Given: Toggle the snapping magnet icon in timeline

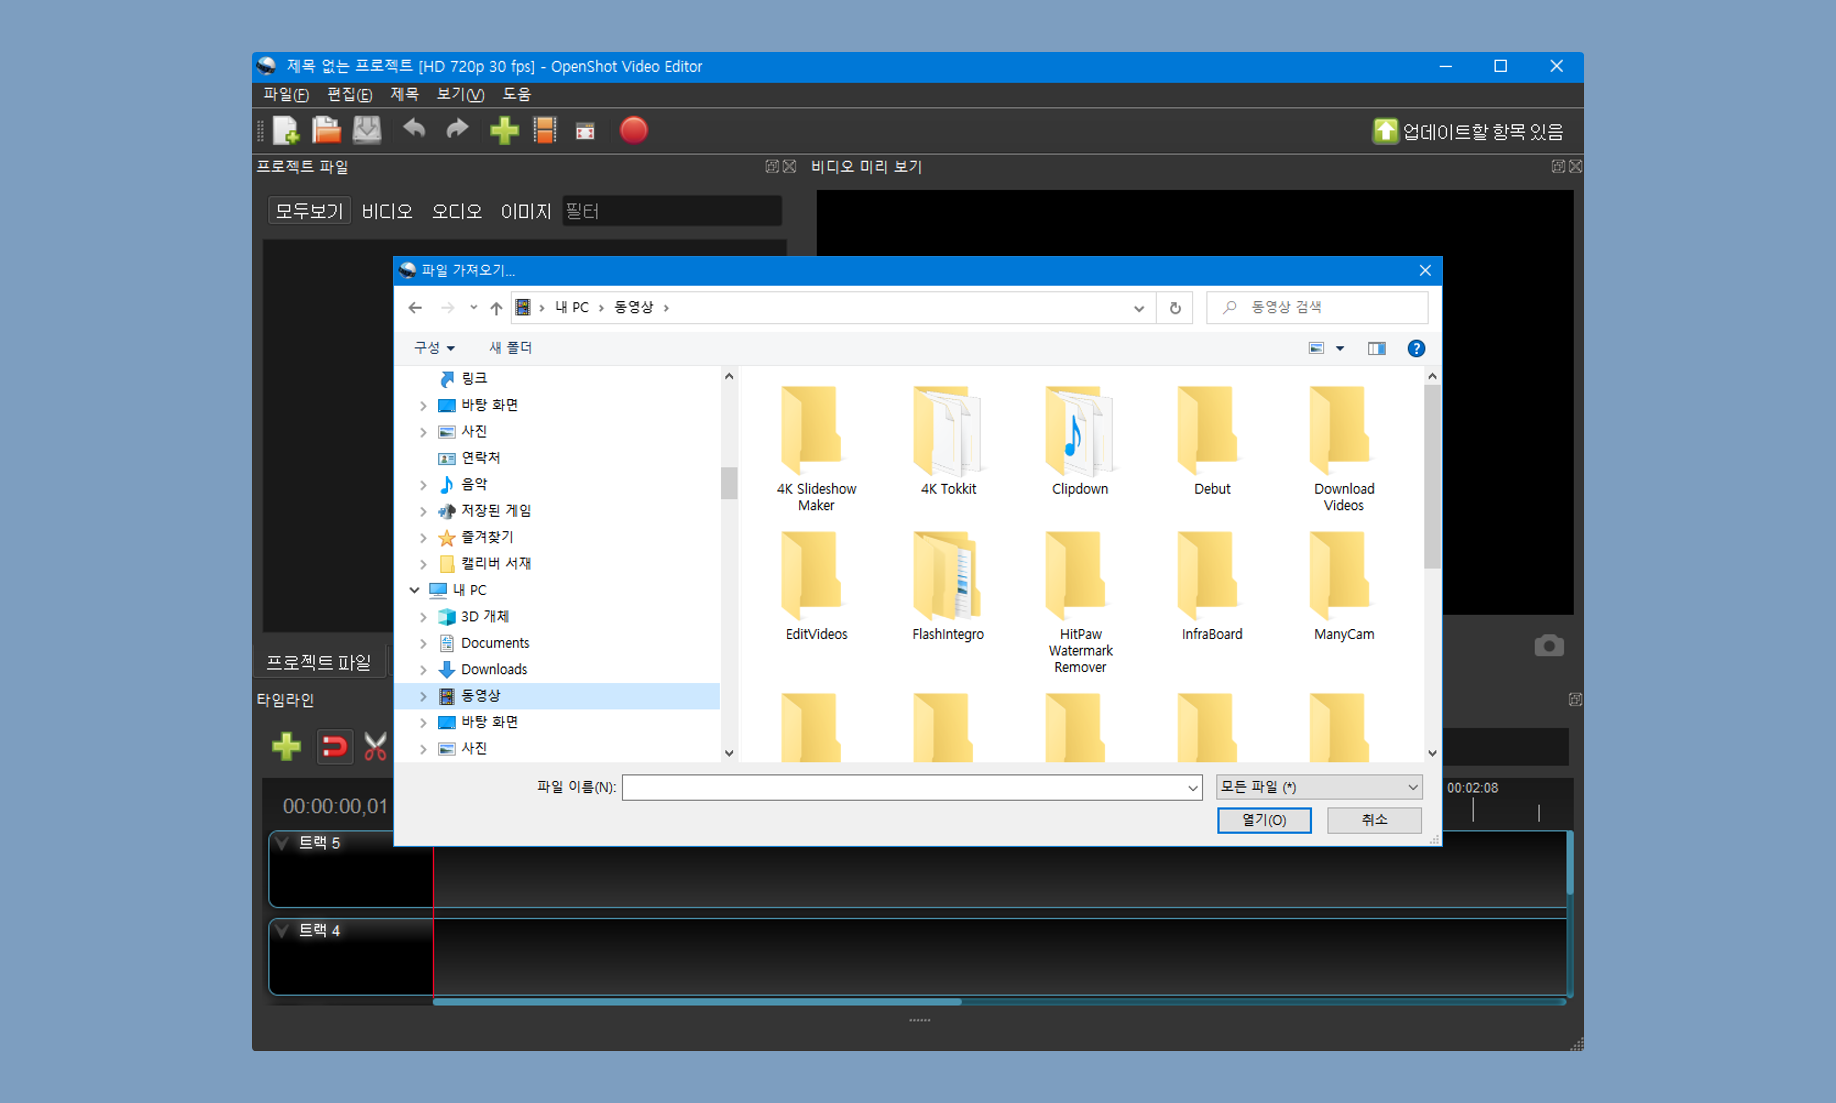Looking at the screenshot, I should pos(334,747).
